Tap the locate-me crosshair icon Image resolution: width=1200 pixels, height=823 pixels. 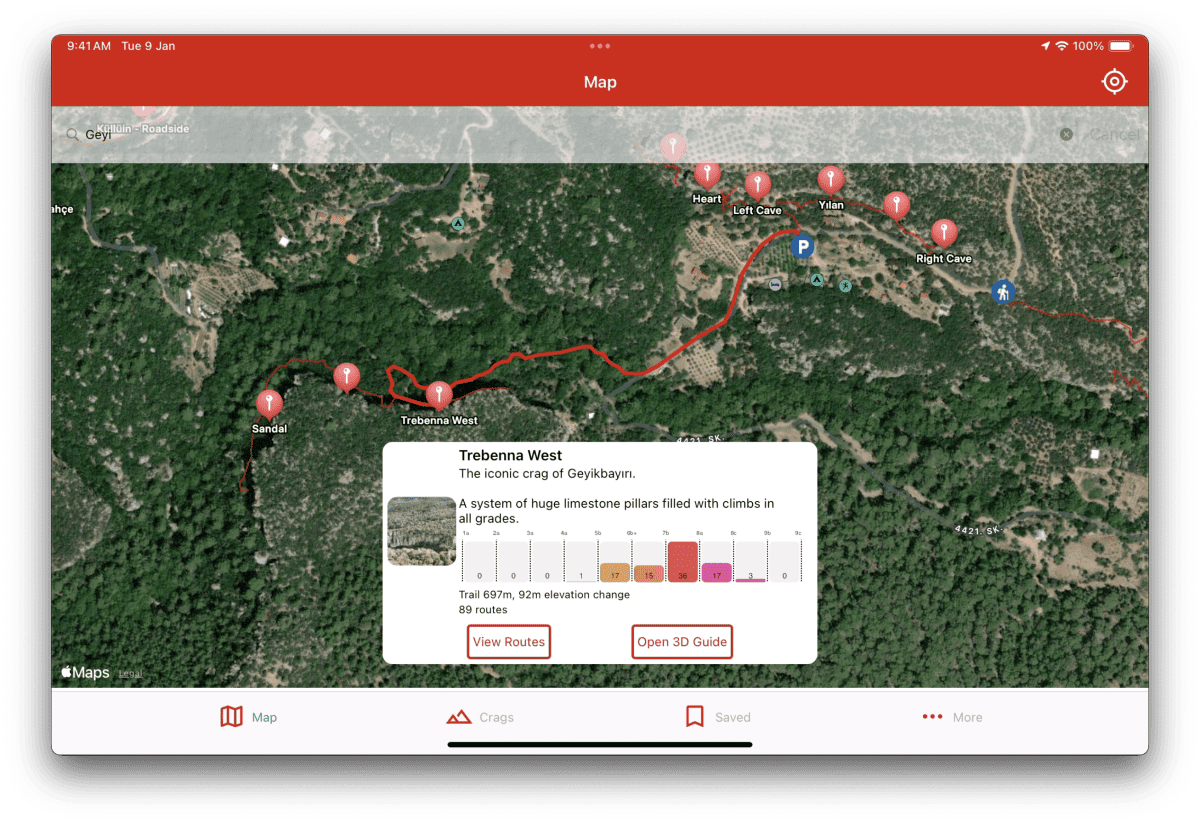pyautogui.click(x=1114, y=82)
